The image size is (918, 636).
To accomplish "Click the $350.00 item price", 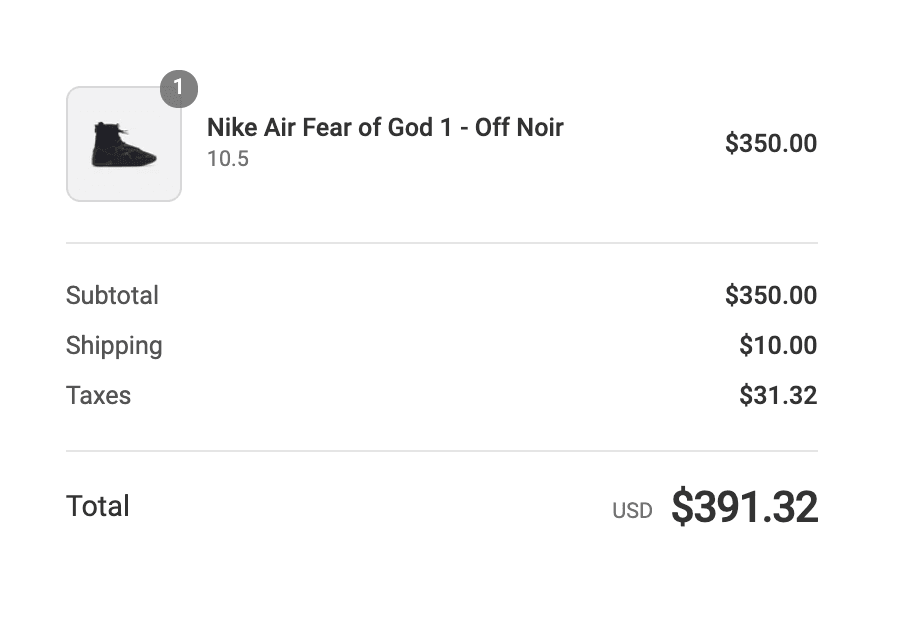I will [770, 143].
